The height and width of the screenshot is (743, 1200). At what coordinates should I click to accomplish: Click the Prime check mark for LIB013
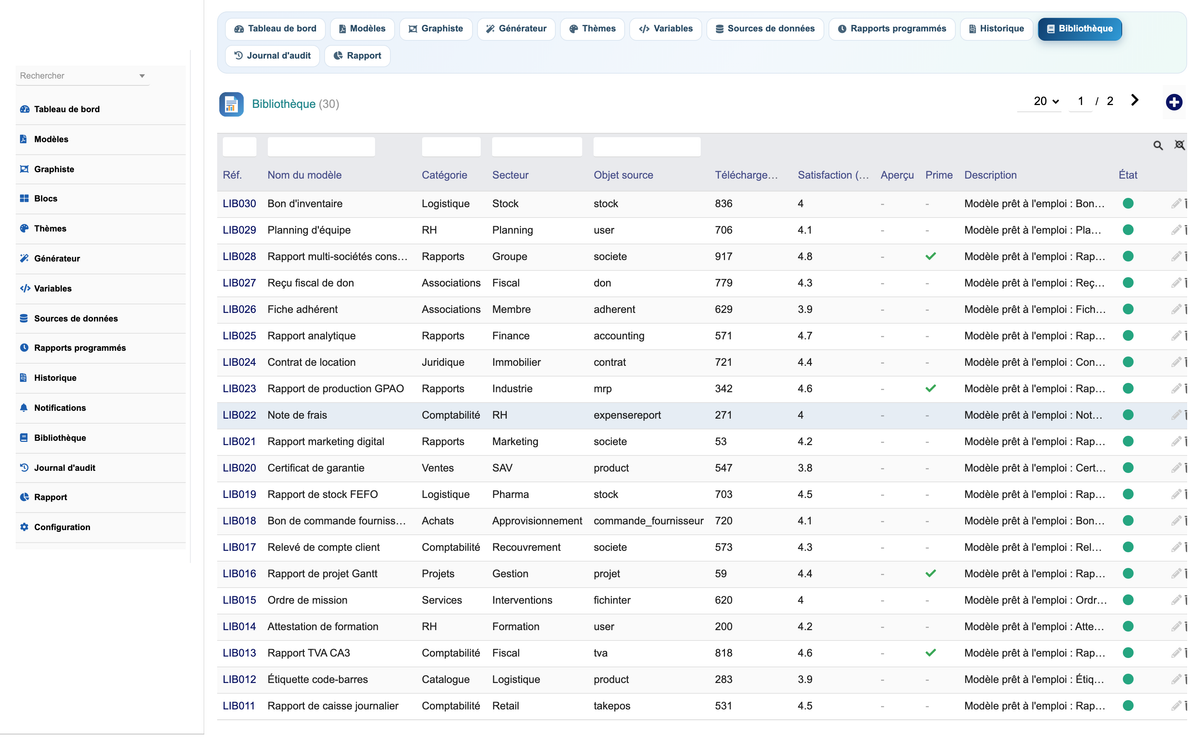pyautogui.click(x=931, y=653)
